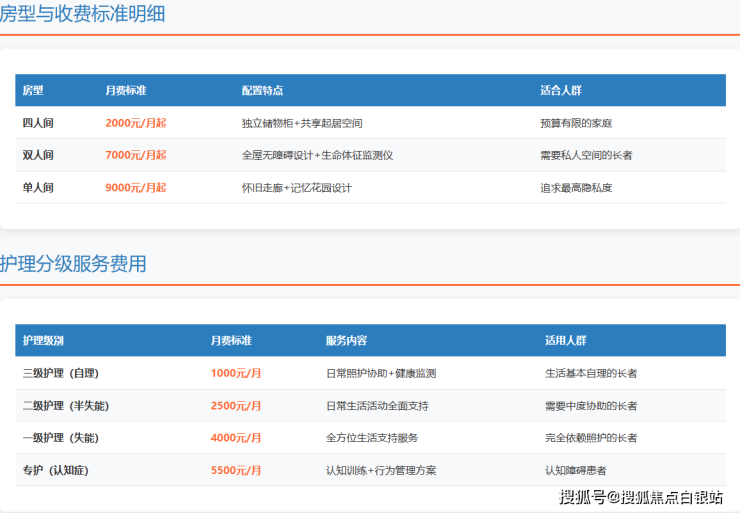Screen dimensions: 740x513
Task: Click the 2500元/月 nursing fee
Action: tap(236, 406)
